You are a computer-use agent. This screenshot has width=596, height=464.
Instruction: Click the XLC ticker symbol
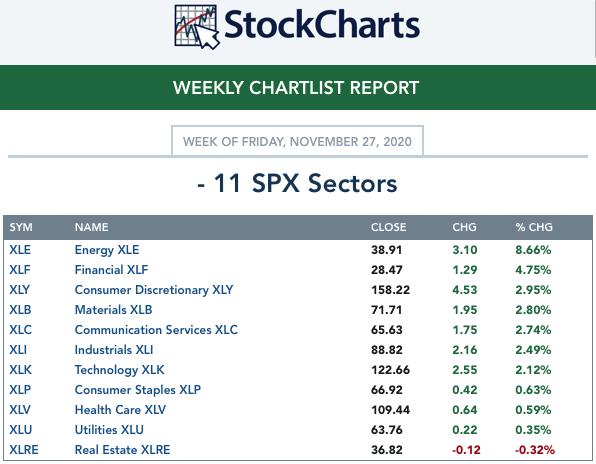click(x=21, y=330)
